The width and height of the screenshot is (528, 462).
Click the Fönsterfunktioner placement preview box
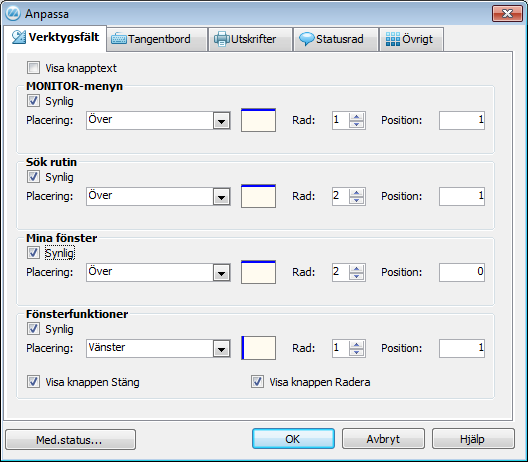coord(258,348)
